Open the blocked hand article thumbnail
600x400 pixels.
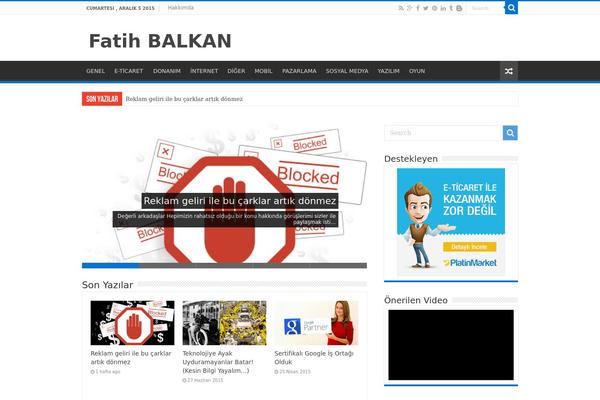[132, 323]
